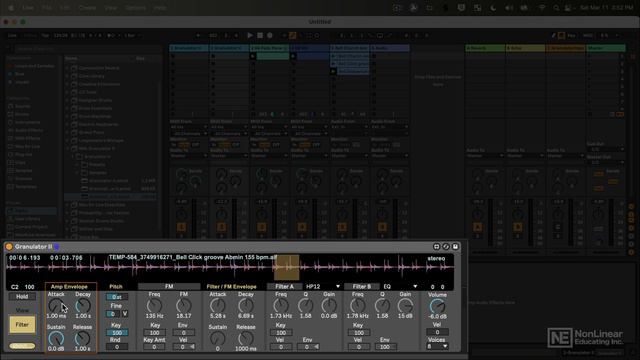Open the Help menu
Viewport: 640px width, 360px height.
[160, 8]
